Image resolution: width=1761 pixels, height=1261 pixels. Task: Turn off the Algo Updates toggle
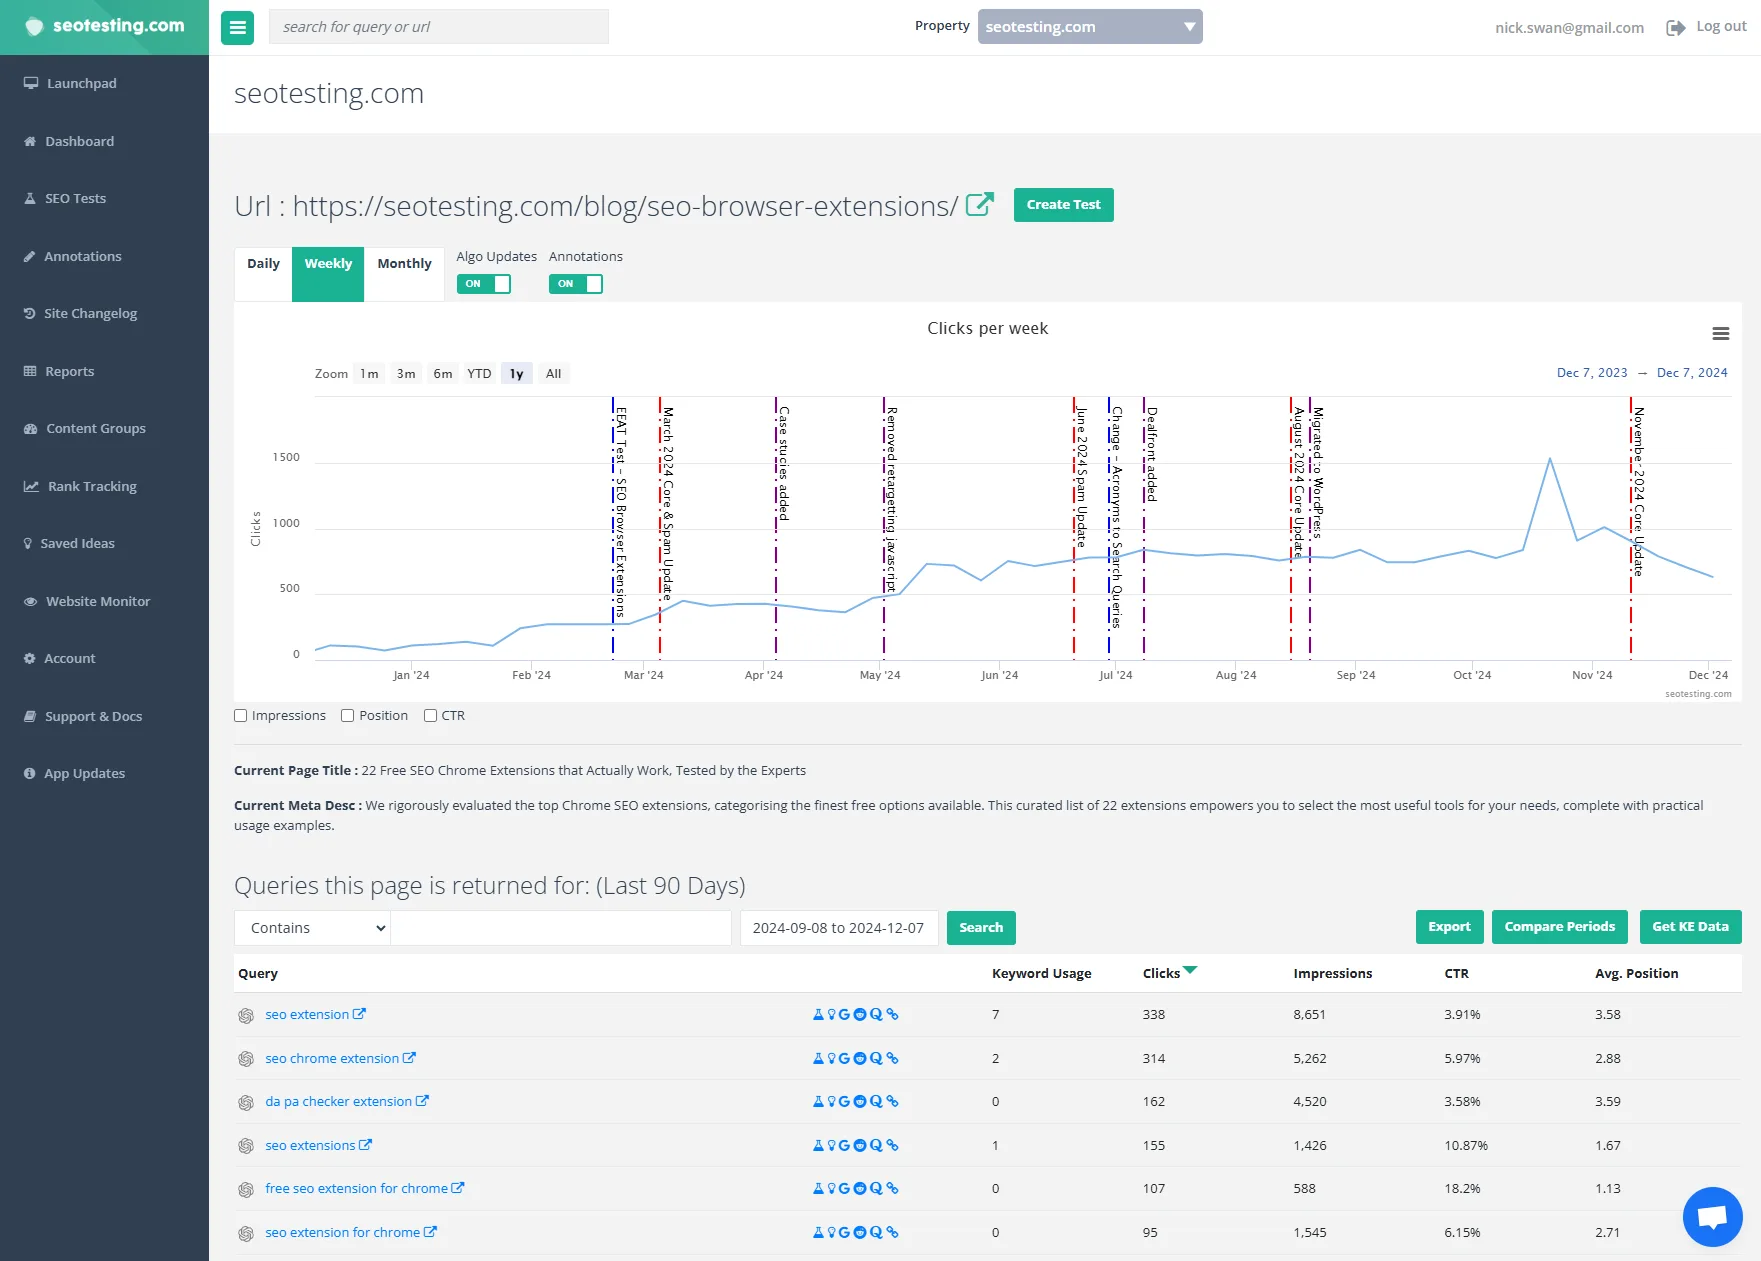(x=484, y=284)
